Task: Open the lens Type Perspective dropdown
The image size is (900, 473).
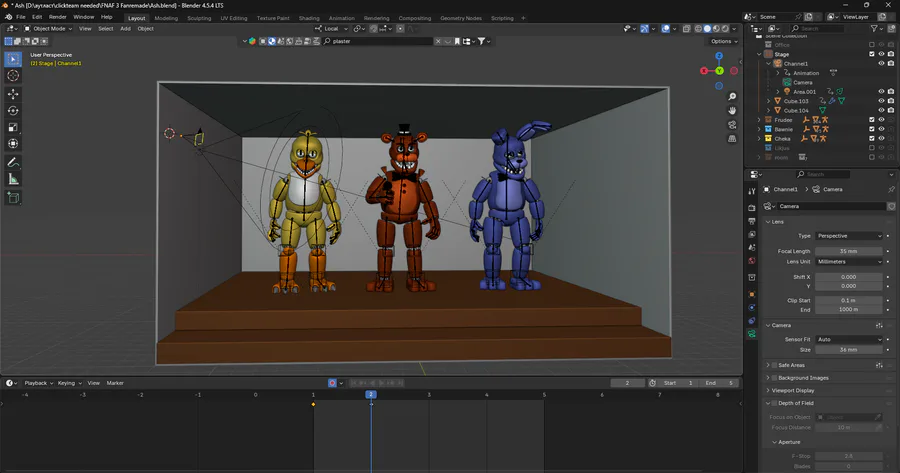Action: pyautogui.click(x=849, y=236)
